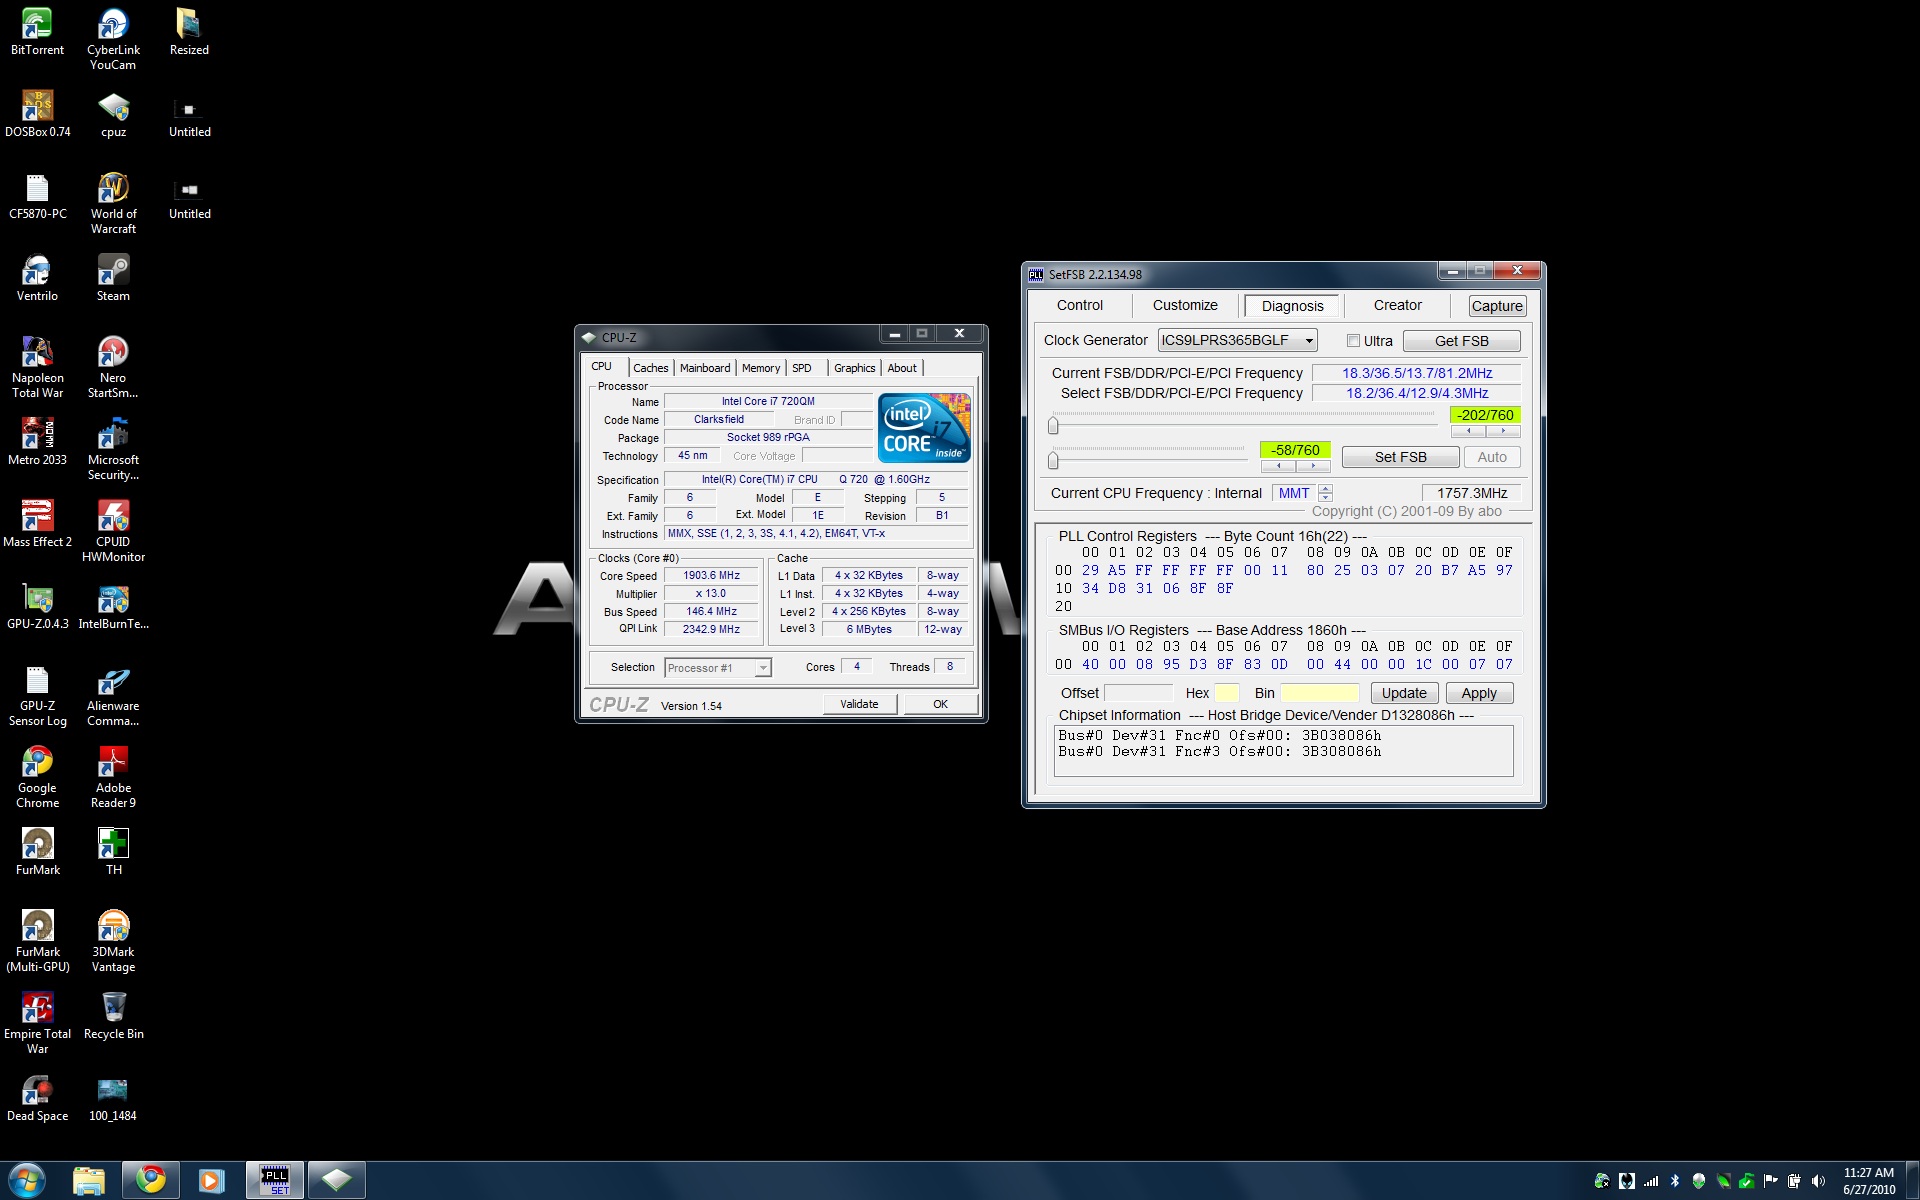Open the Creator tab in SetFSB
The height and width of the screenshot is (1200, 1920).
(1397, 305)
